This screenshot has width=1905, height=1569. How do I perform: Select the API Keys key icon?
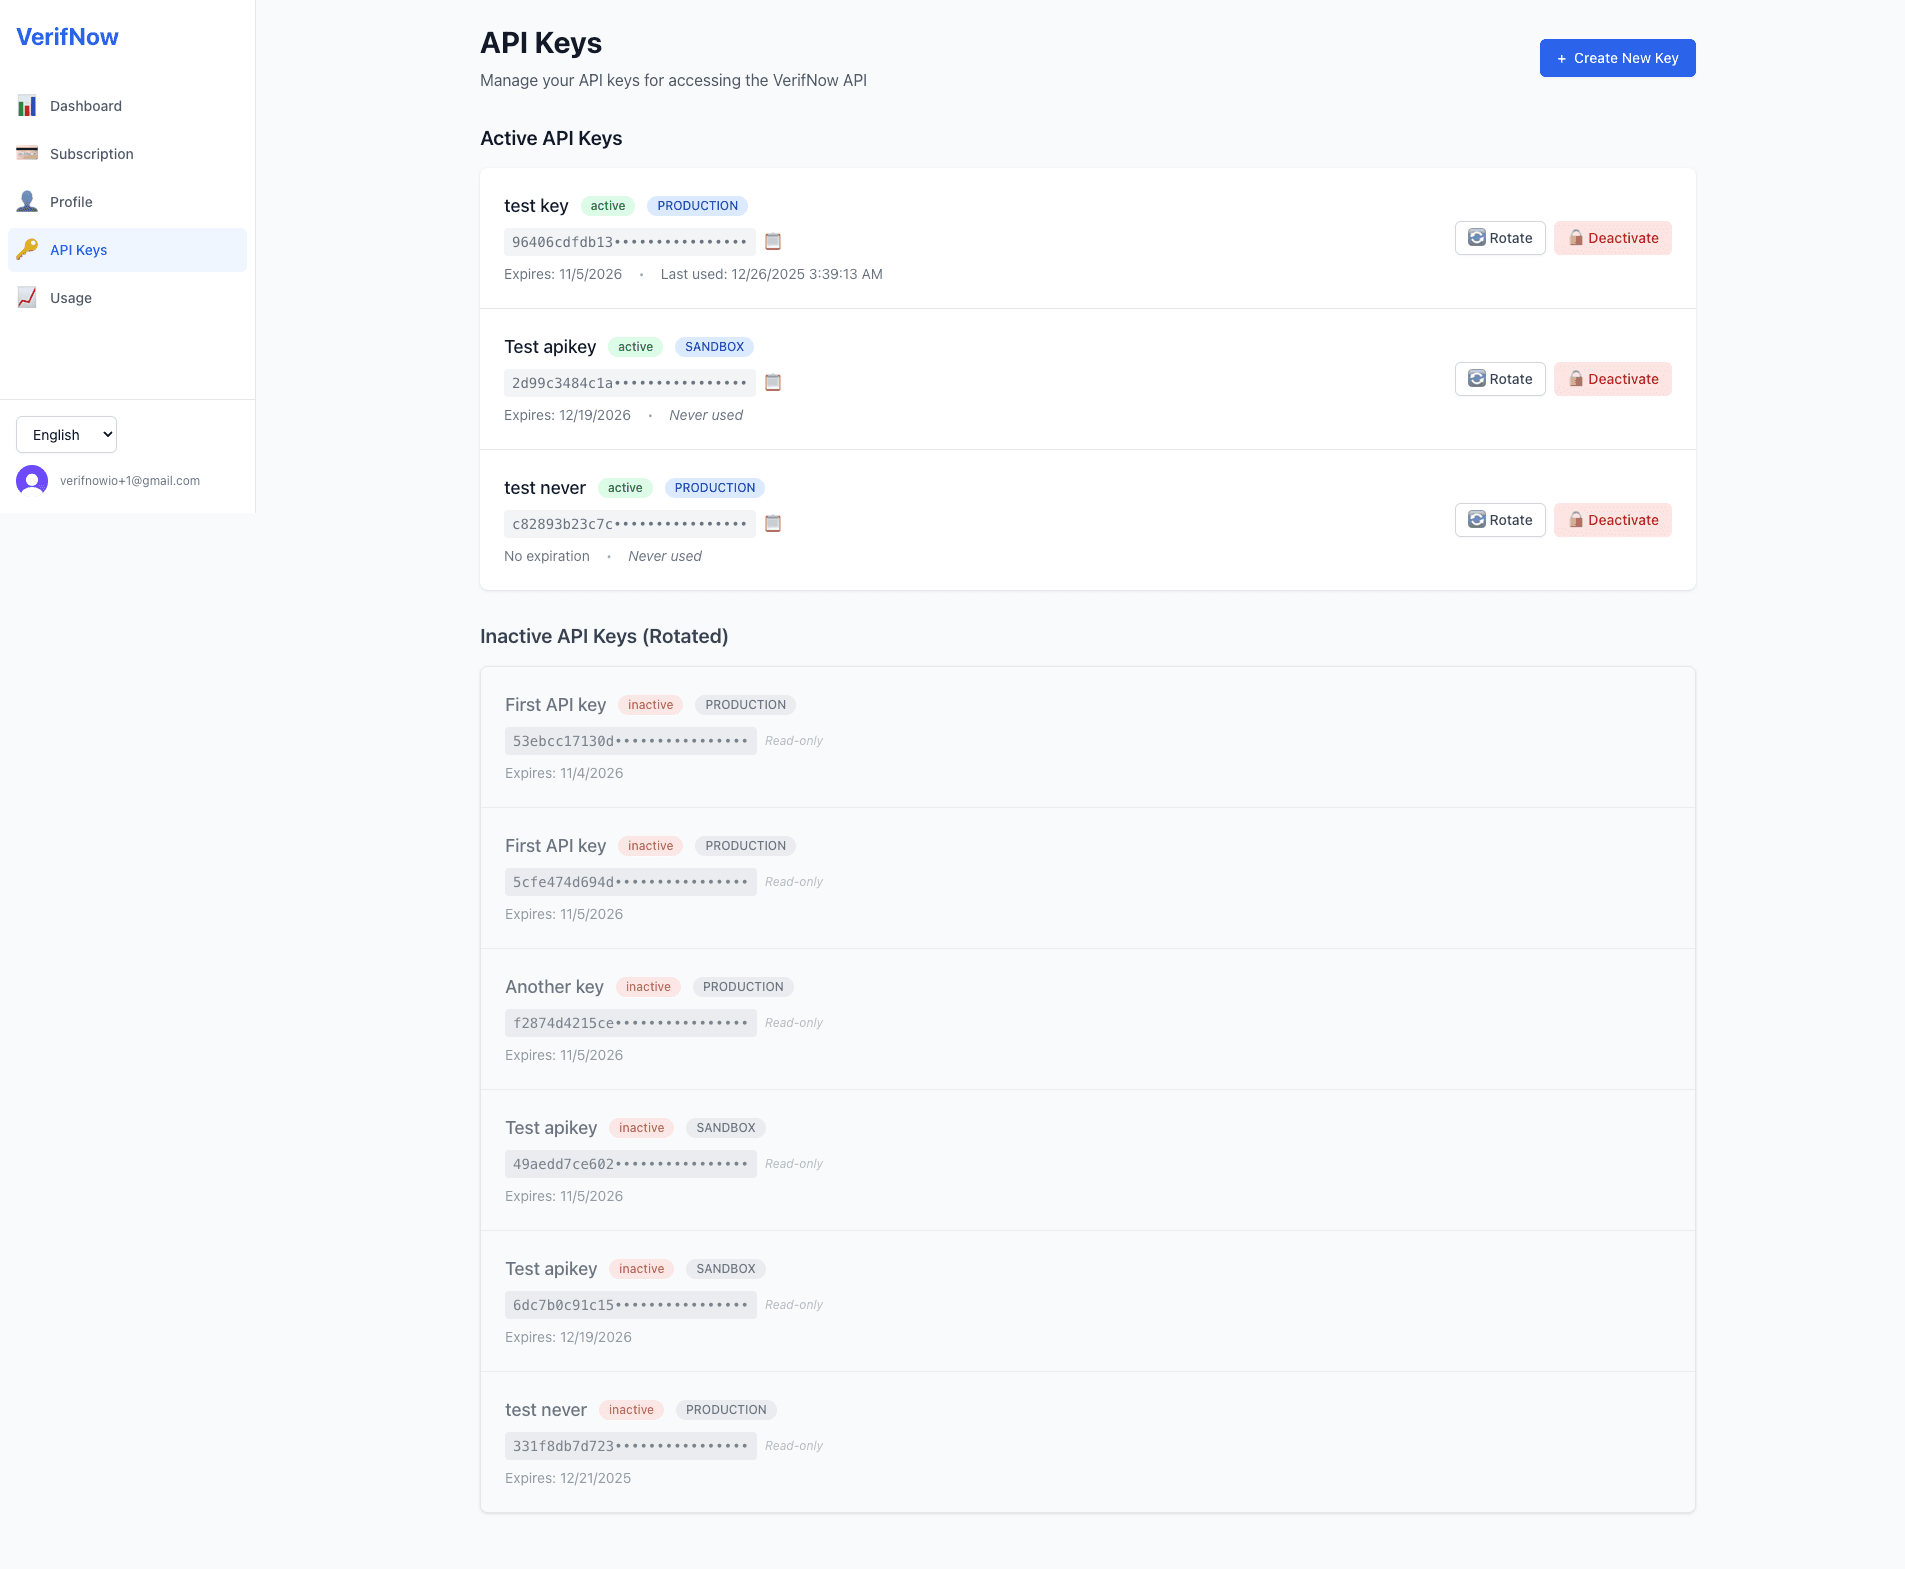tap(27, 250)
